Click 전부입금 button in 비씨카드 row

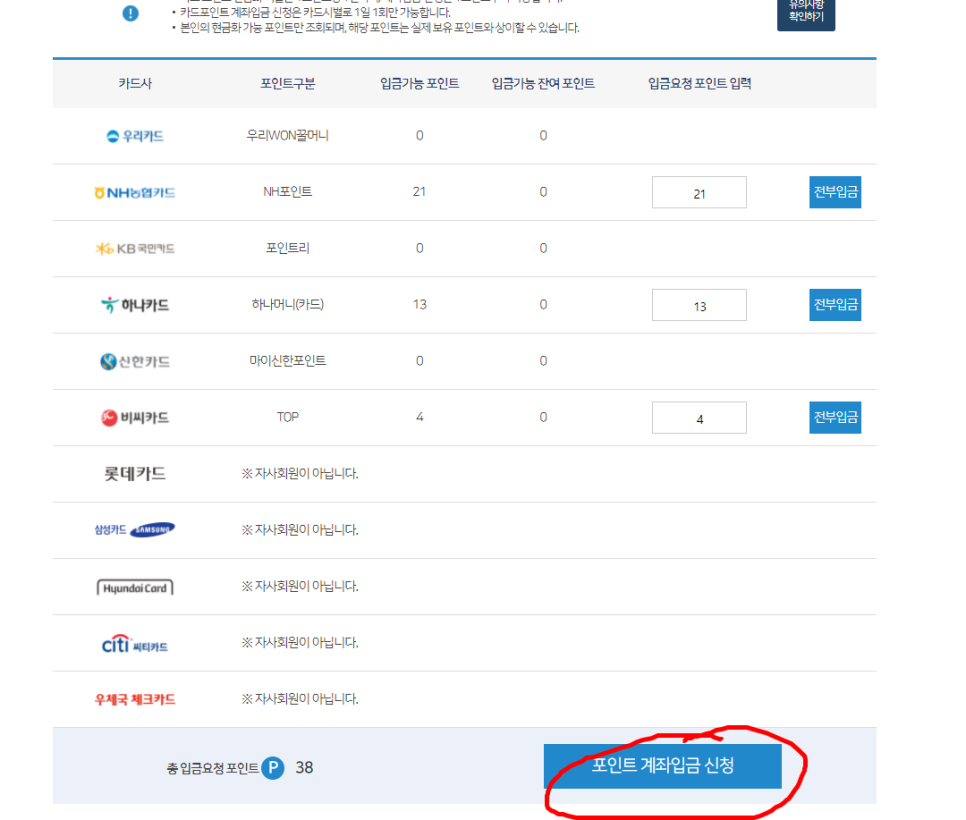[835, 418]
